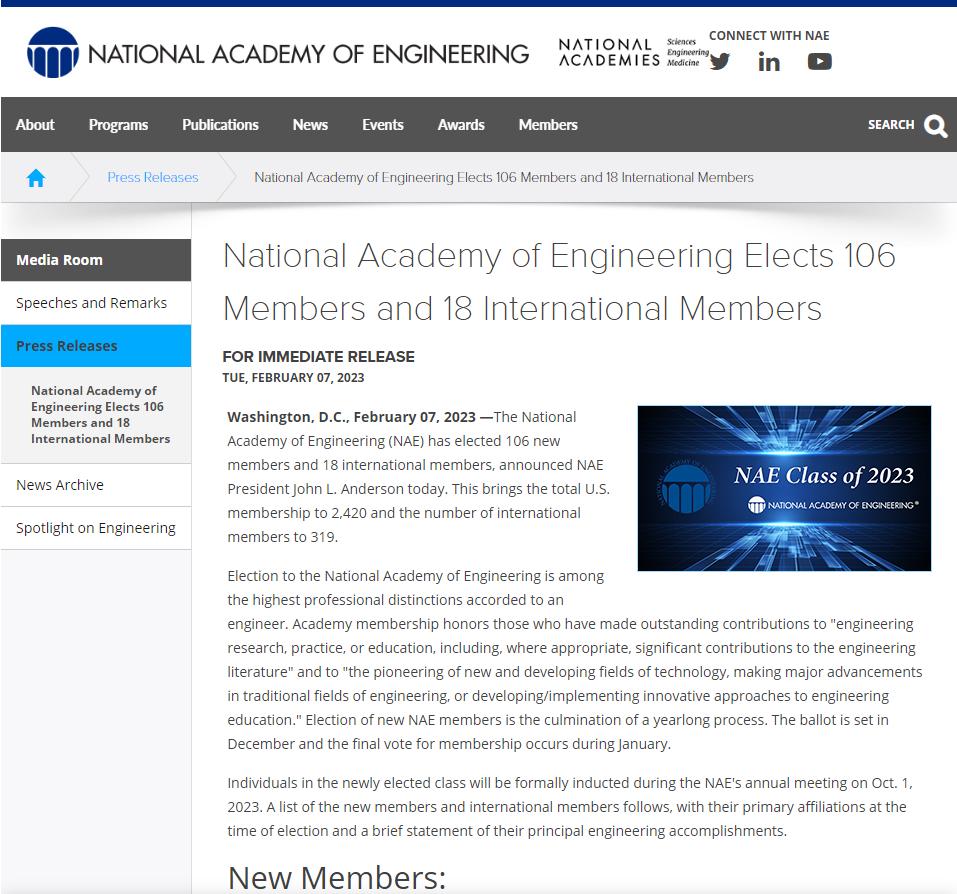The width and height of the screenshot is (957, 894).
Task: Go to the Awards section
Action: click(x=461, y=125)
